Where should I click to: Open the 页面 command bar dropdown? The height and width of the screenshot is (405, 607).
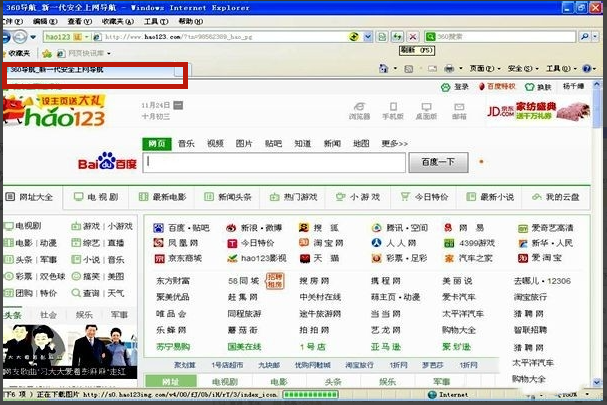[x=485, y=69]
